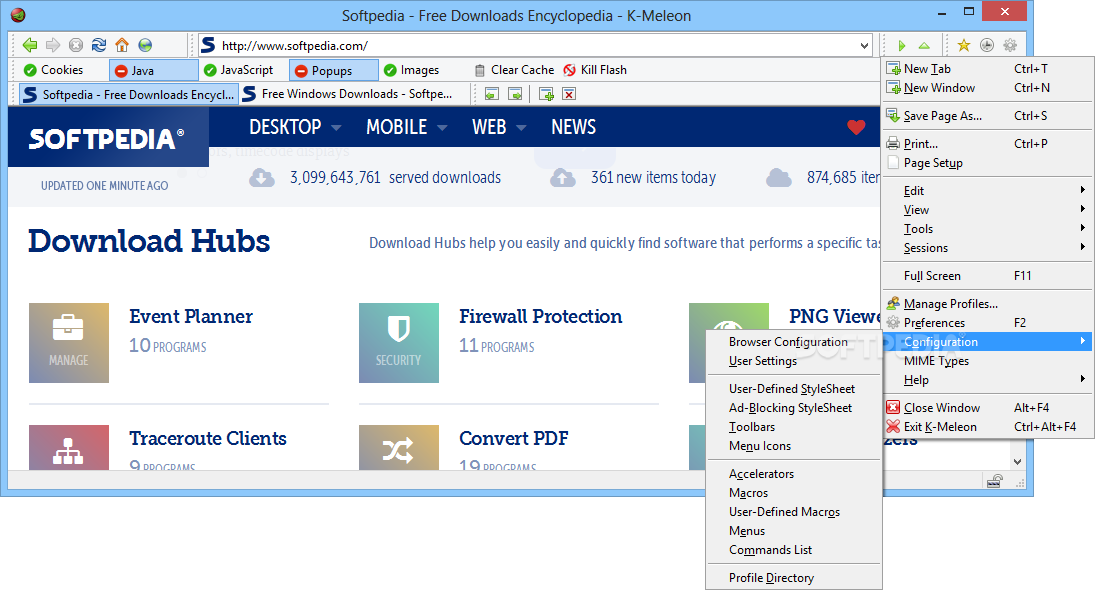Switch to Softpedia Free Downloads Encyclopedia tab

pyautogui.click(x=128, y=94)
